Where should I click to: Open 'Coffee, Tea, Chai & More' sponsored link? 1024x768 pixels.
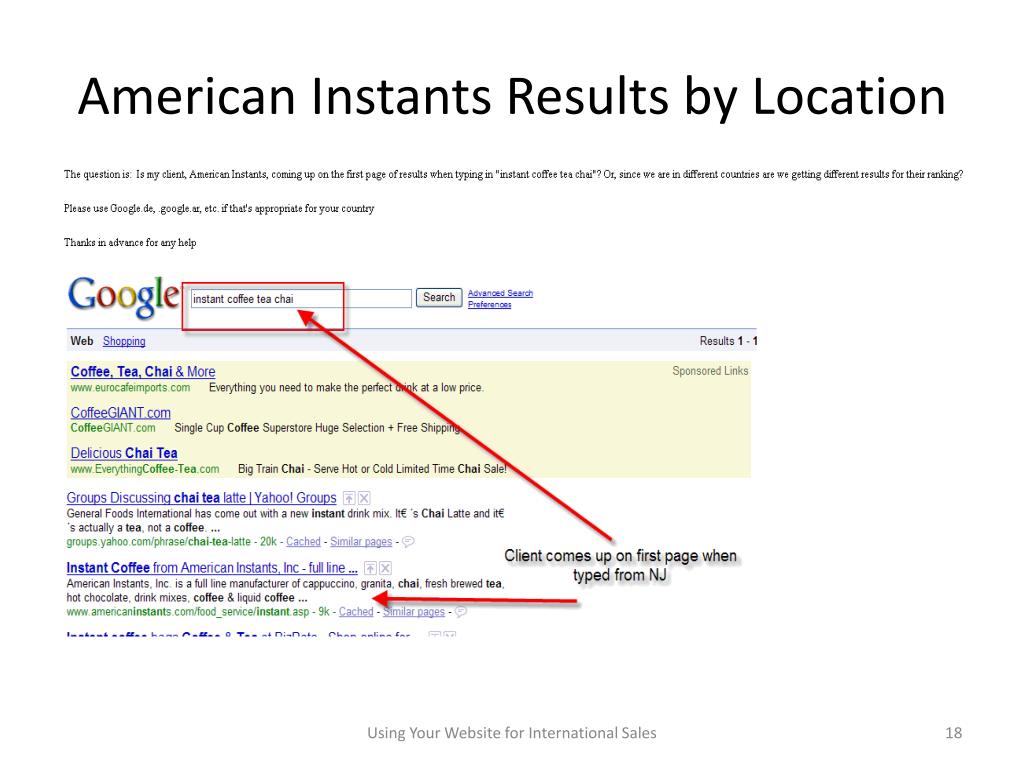pos(143,372)
